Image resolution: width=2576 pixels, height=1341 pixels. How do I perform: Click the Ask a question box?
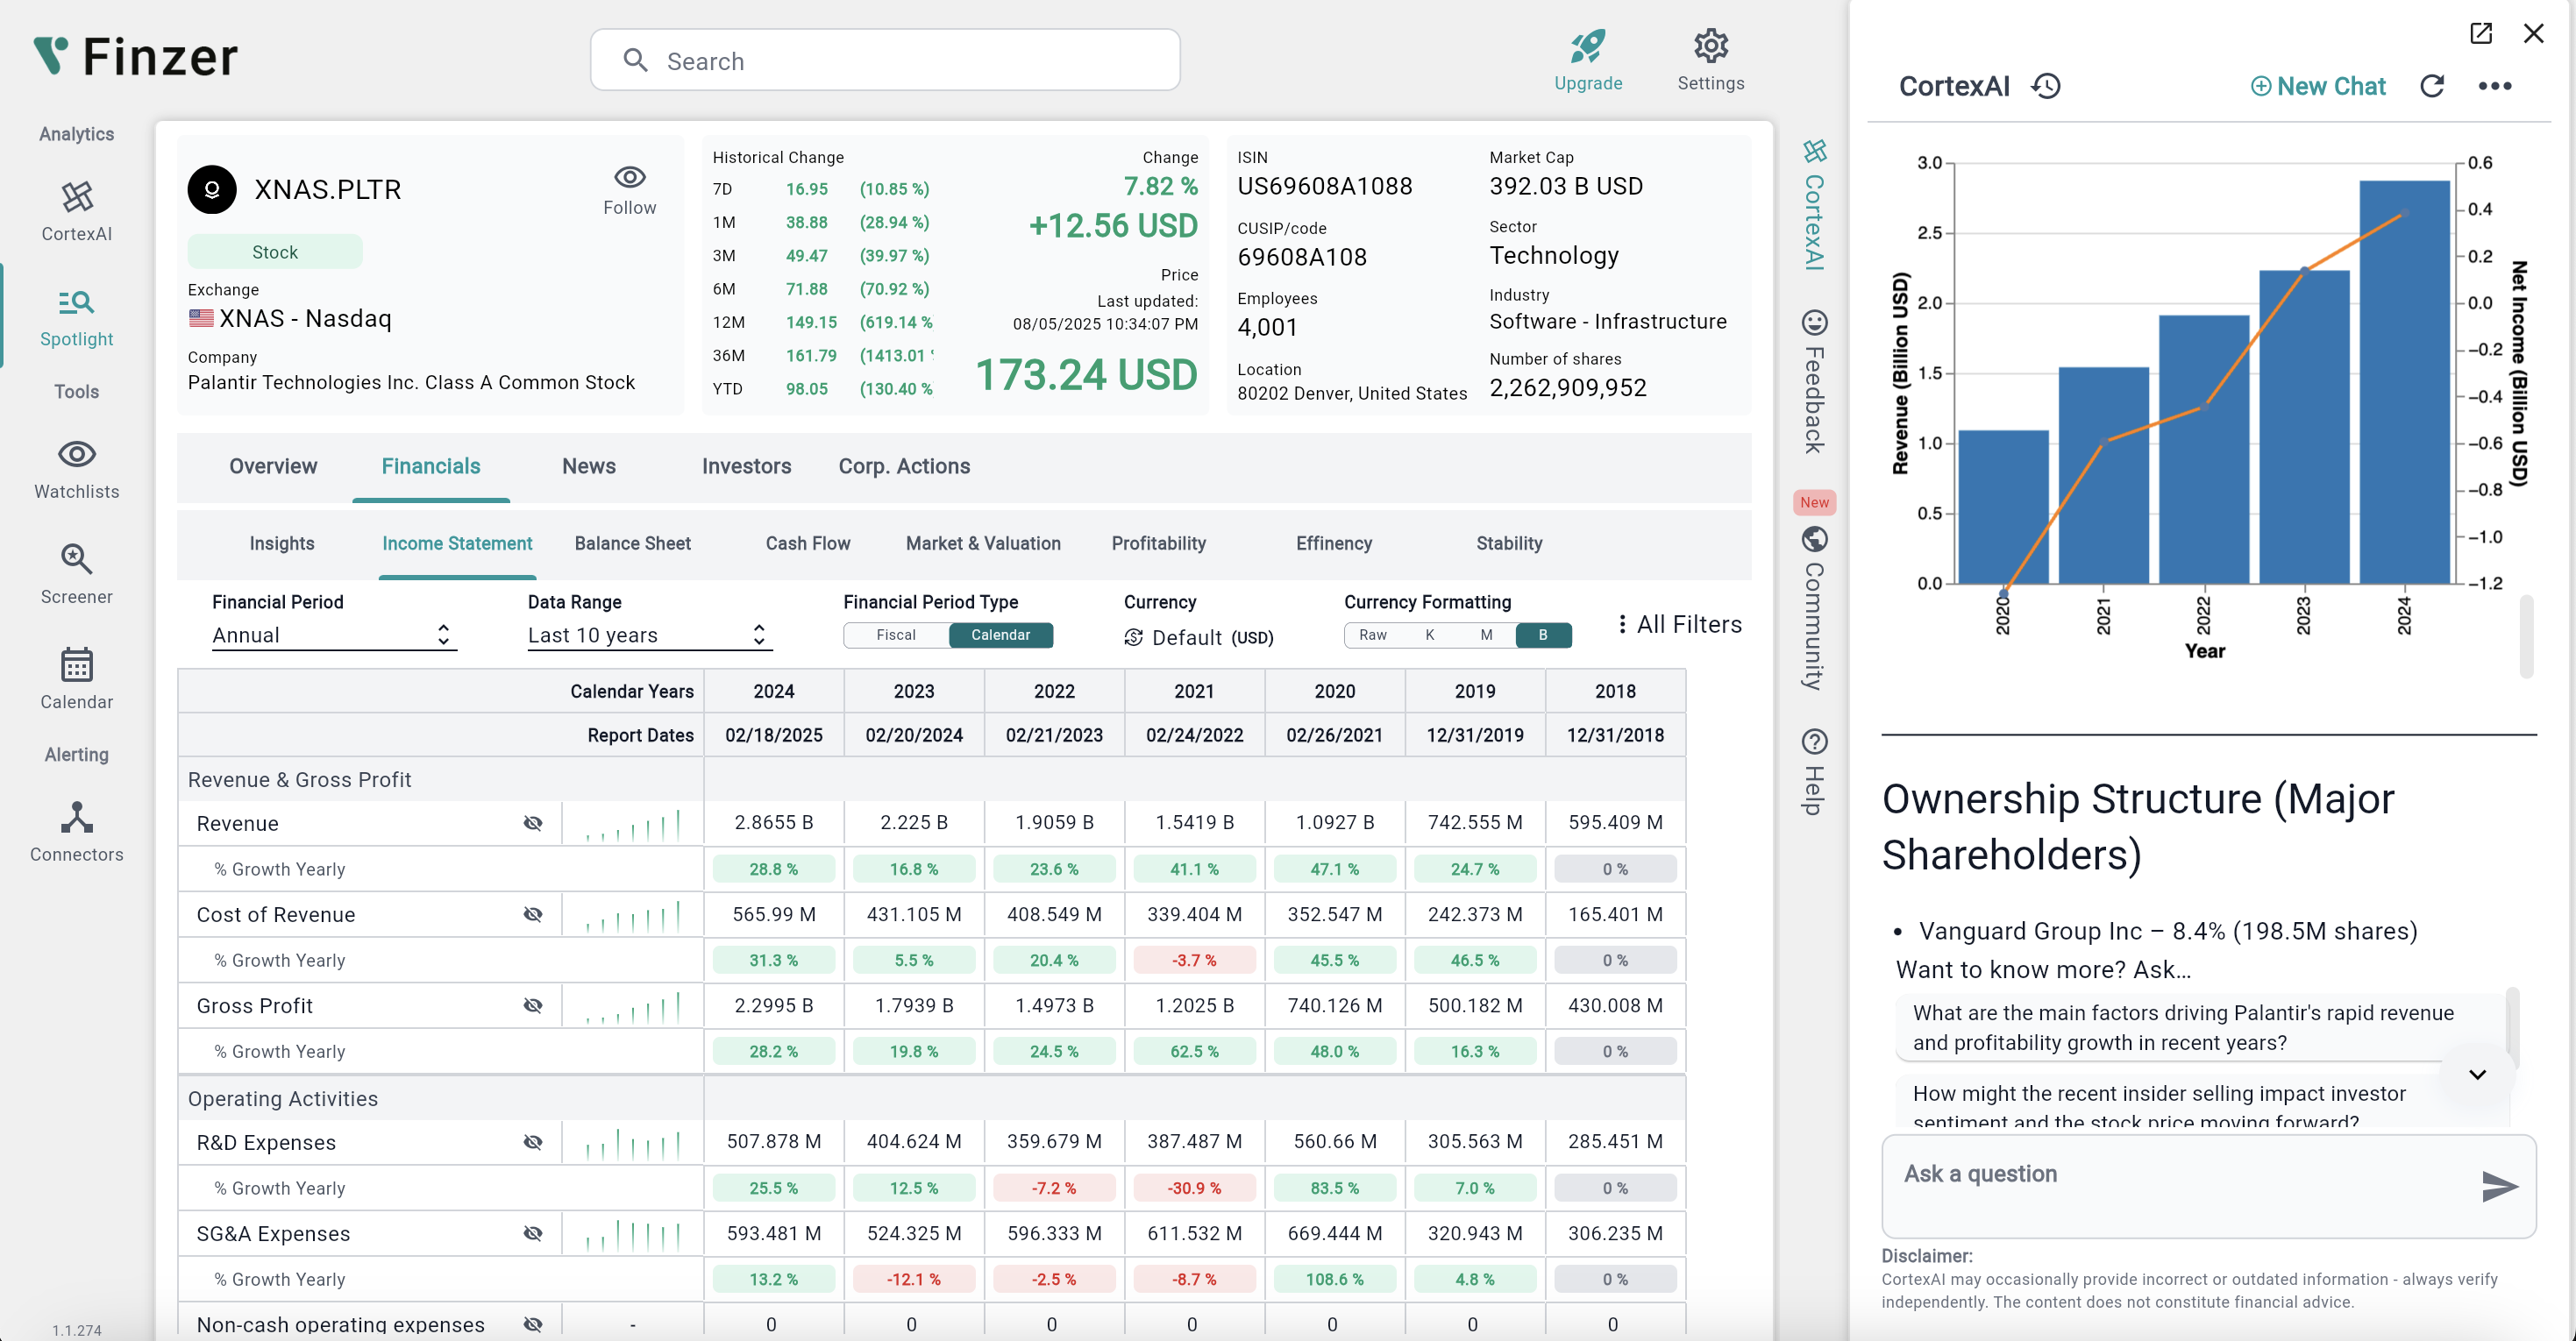click(x=2209, y=1186)
